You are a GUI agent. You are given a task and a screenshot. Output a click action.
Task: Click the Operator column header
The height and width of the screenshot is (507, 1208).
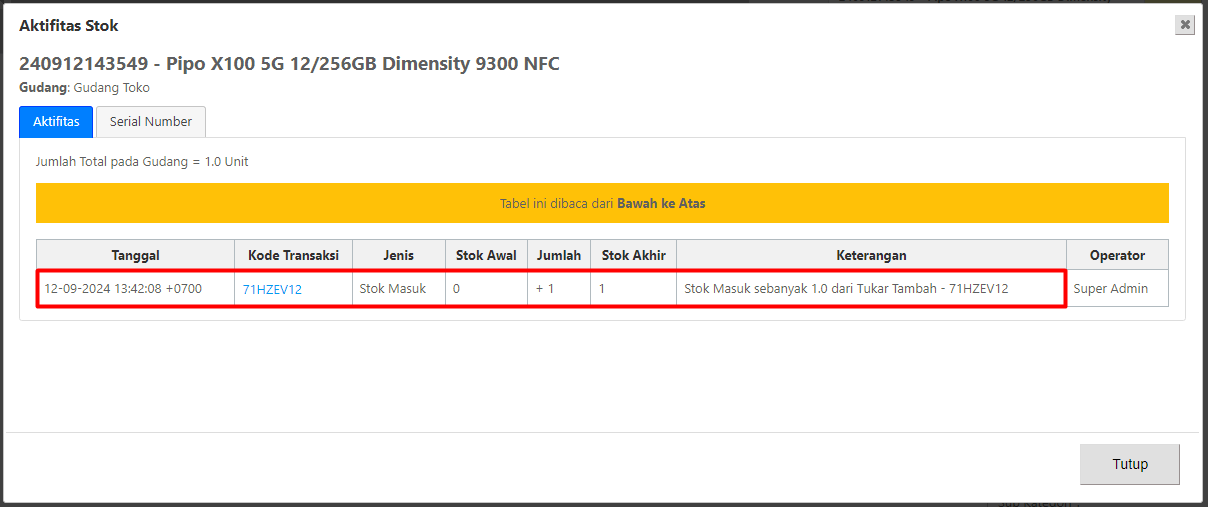click(x=1117, y=255)
